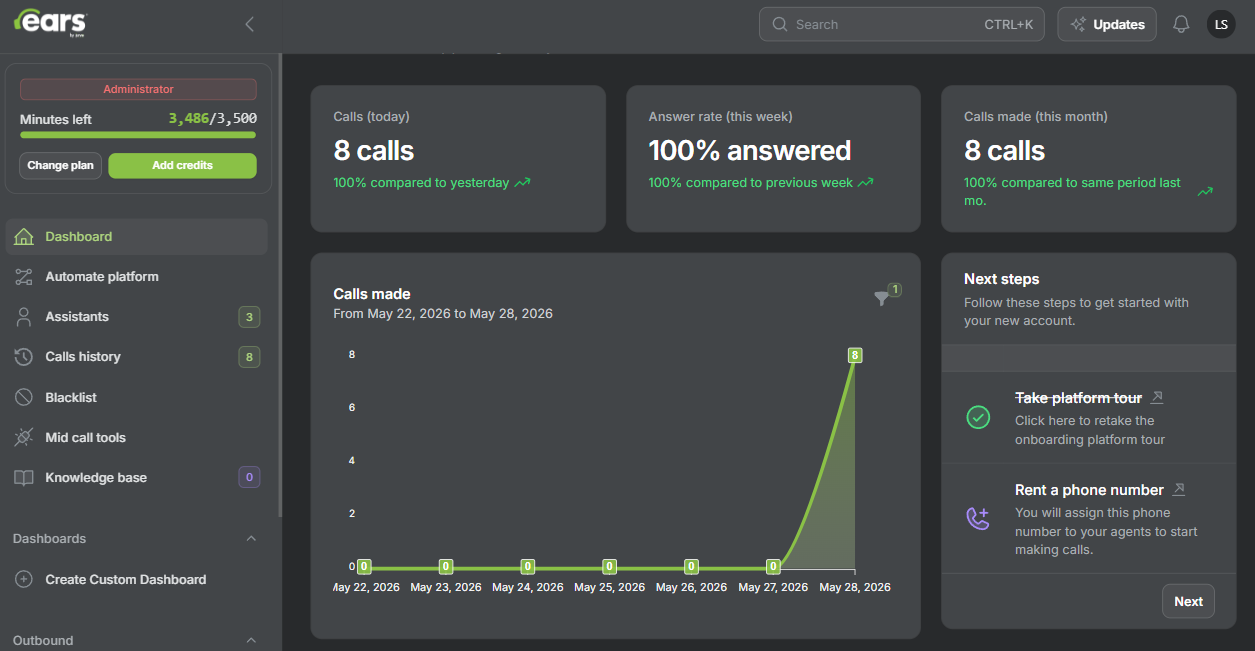Open the notifications bell

1181,25
